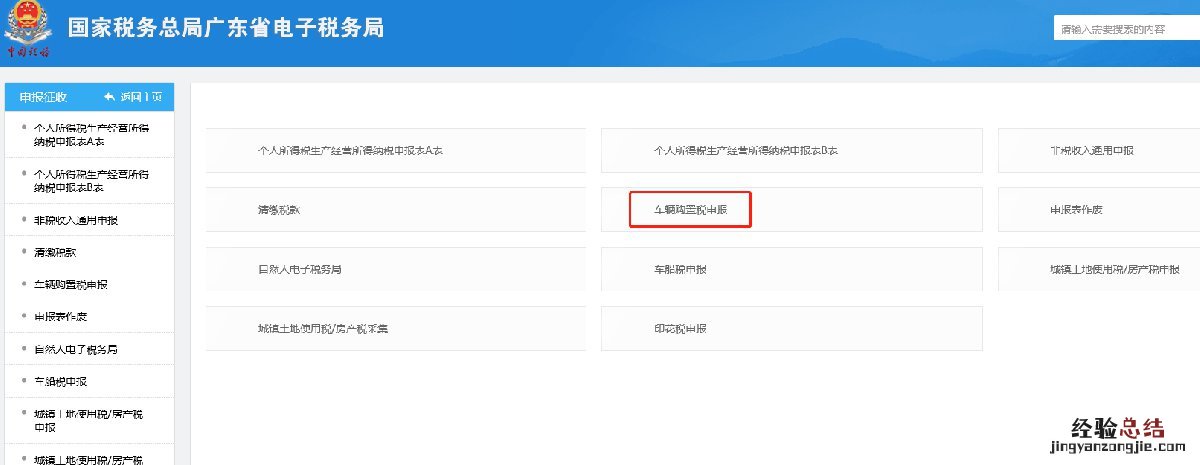This screenshot has width=1200, height=465.
Task: Open the 个人所得税生产经营所得纳税申报表A表 tile in main panel
Action: click(350, 151)
